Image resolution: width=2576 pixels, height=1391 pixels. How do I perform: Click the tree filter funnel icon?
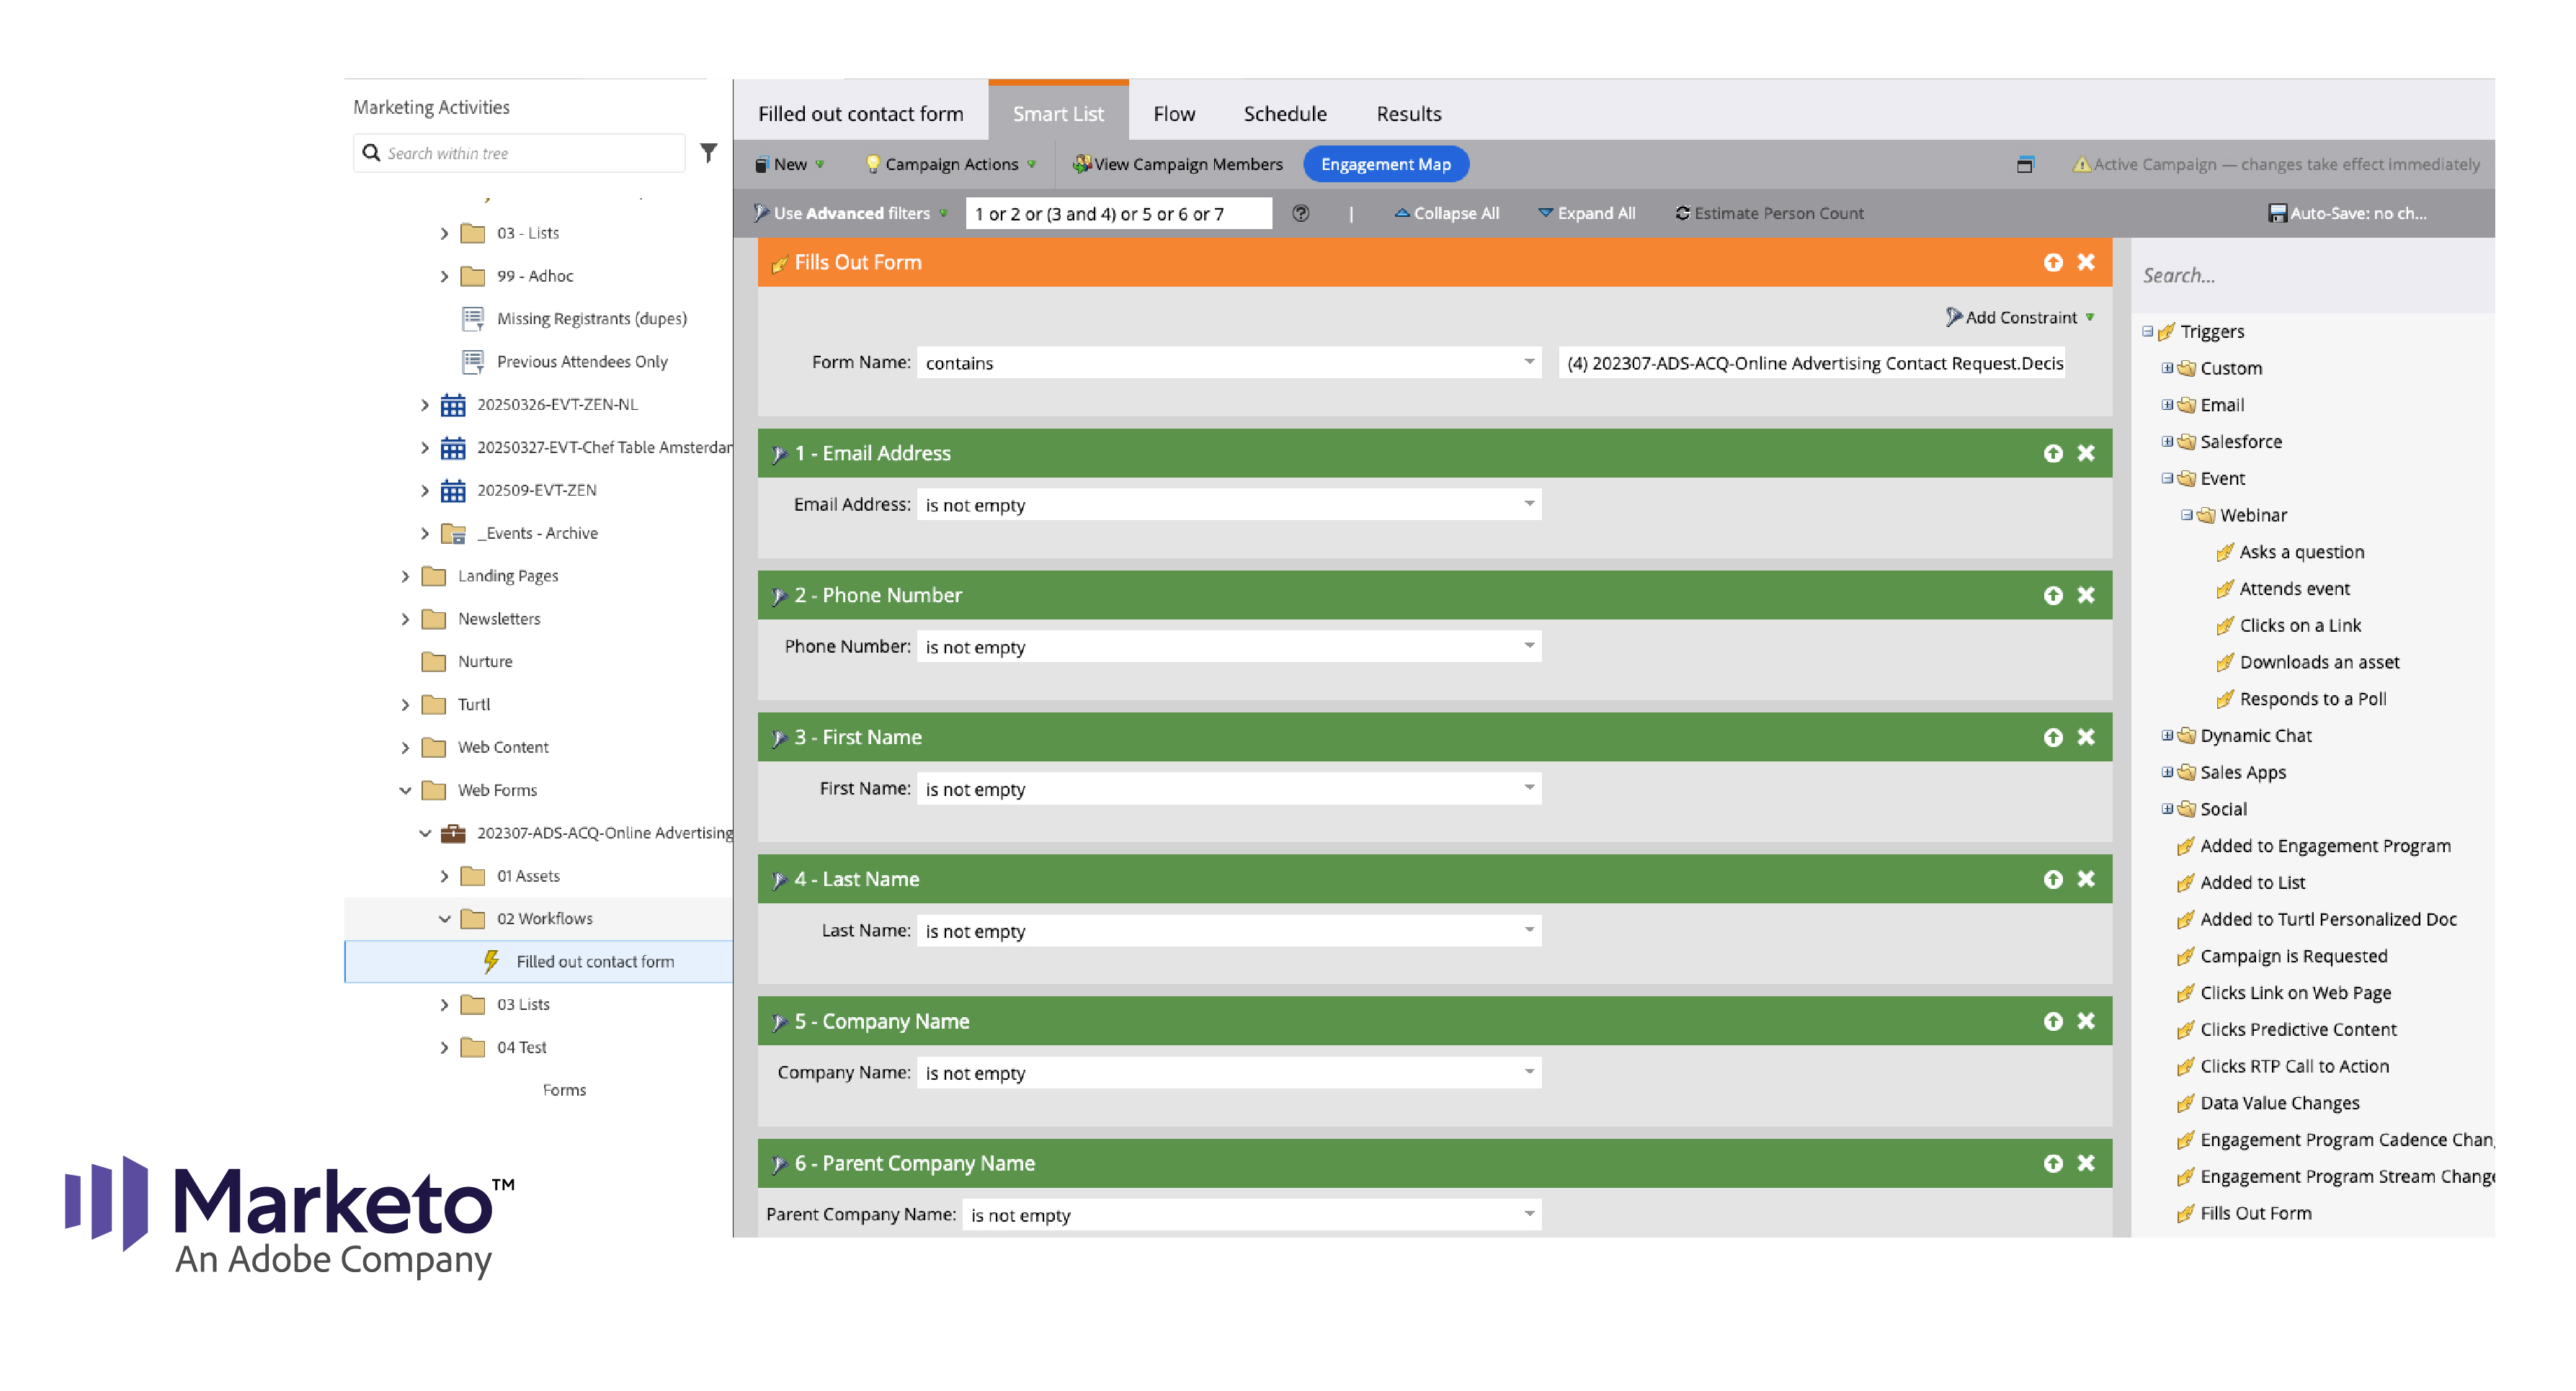pos(708,153)
